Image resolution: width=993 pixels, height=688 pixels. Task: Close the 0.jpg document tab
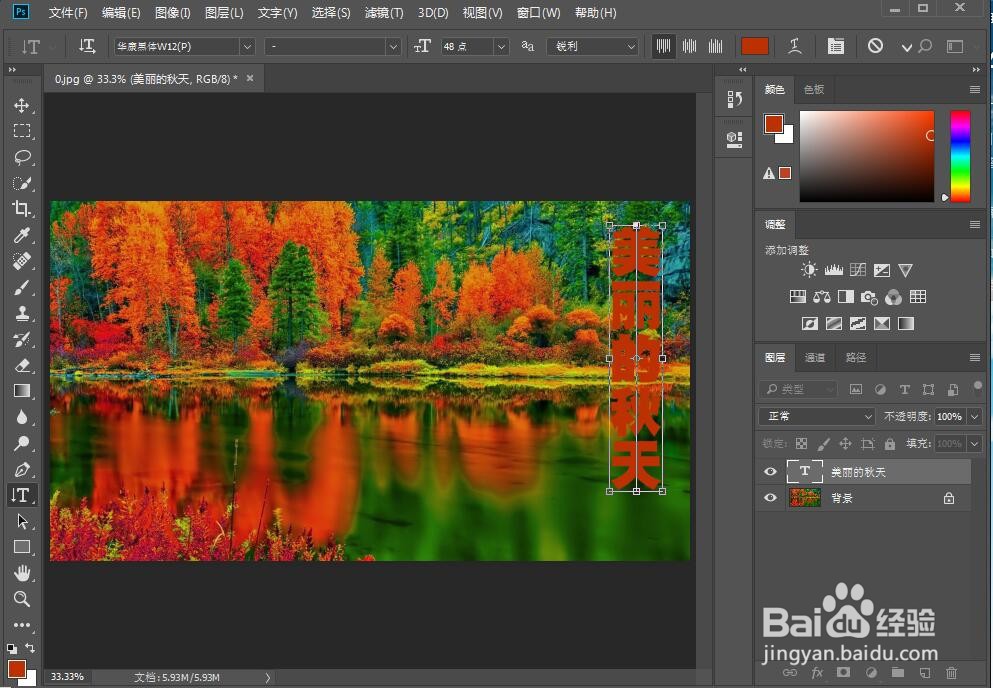coord(250,79)
